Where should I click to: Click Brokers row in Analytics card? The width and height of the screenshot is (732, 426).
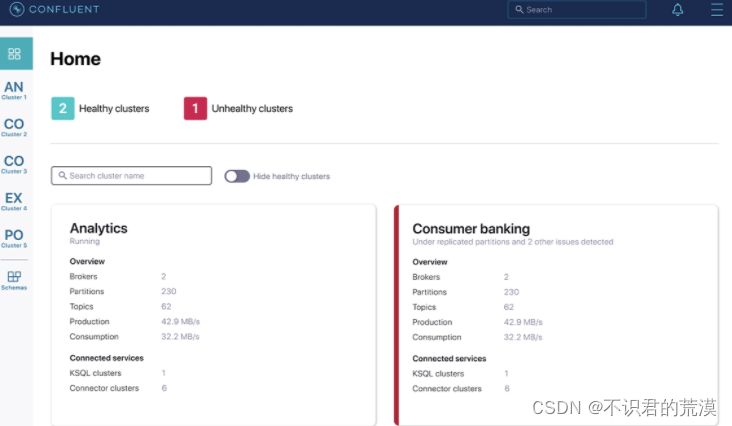pyautogui.click(x=118, y=276)
